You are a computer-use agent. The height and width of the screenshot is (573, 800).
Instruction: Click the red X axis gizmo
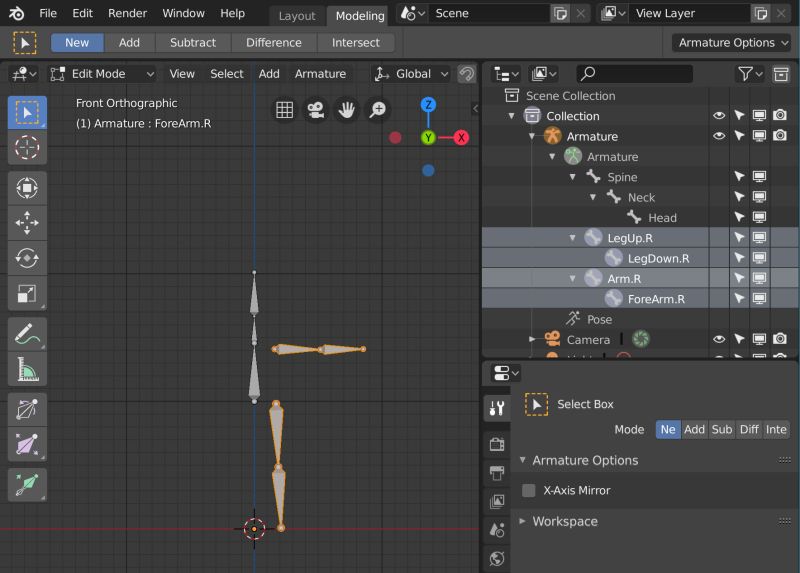pyautogui.click(x=461, y=137)
